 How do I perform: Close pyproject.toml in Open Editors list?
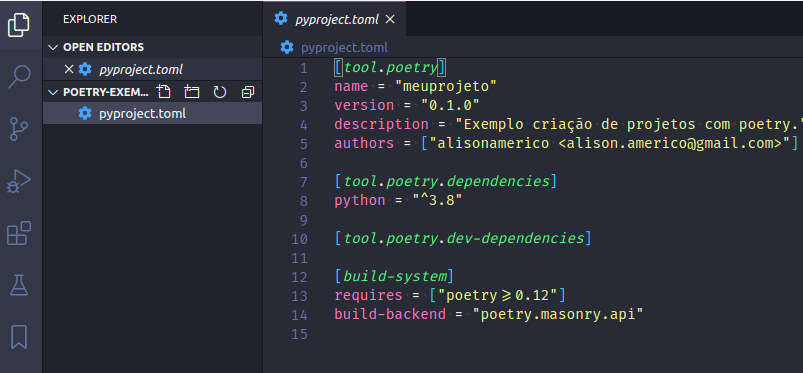pos(69,69)
